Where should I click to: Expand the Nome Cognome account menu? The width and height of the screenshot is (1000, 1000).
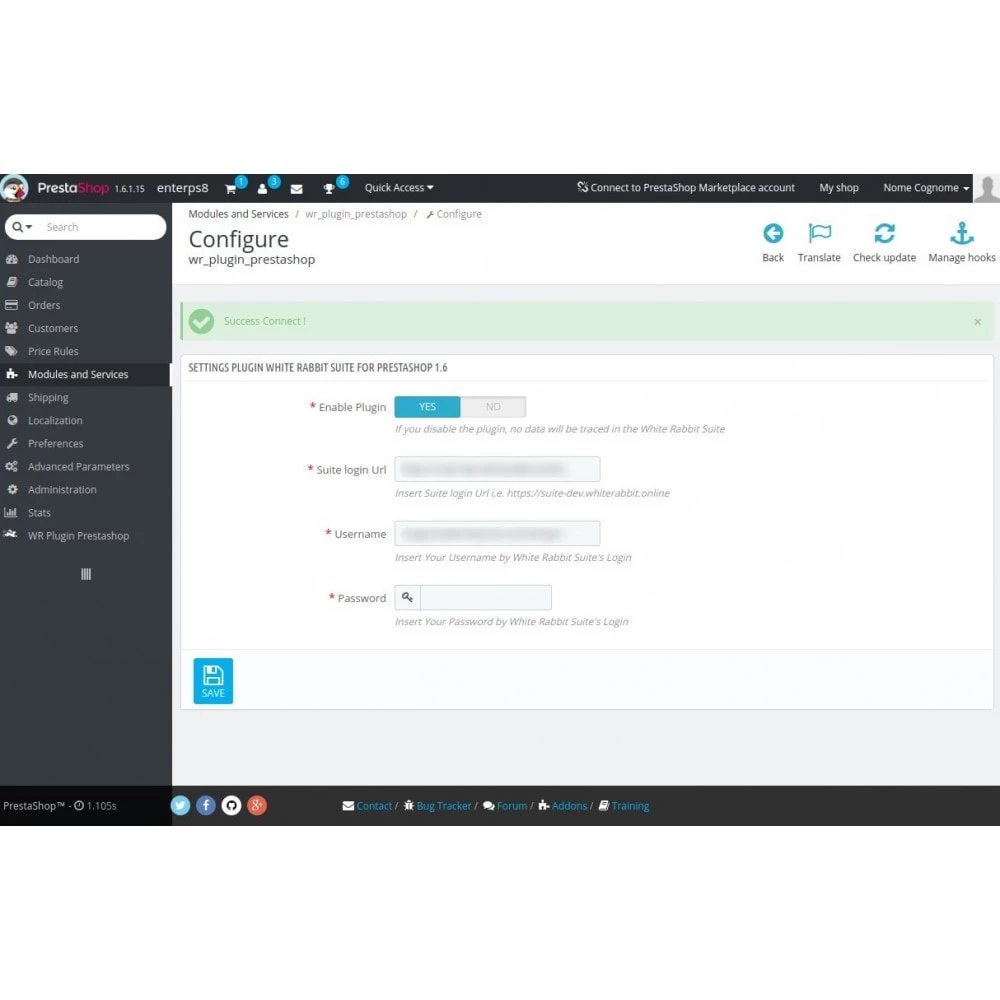coord(925,188)
